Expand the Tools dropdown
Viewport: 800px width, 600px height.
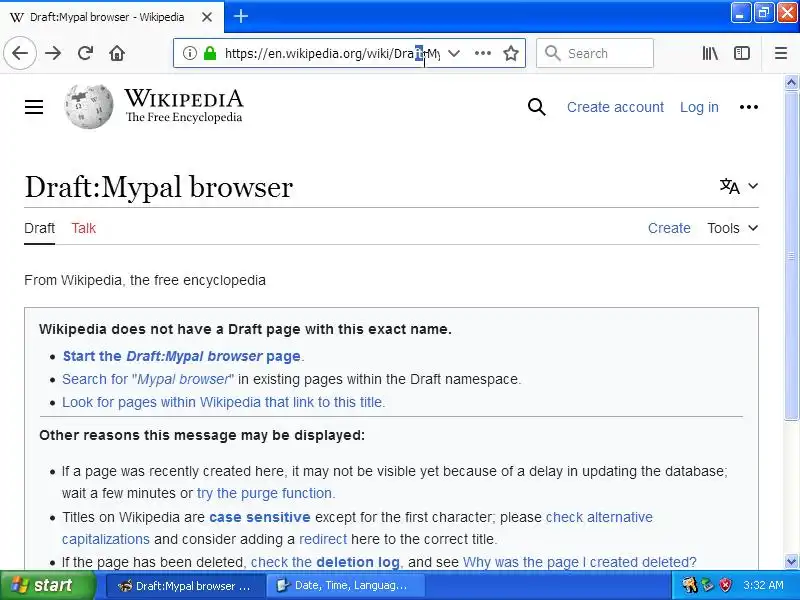[x=732, y=228]
